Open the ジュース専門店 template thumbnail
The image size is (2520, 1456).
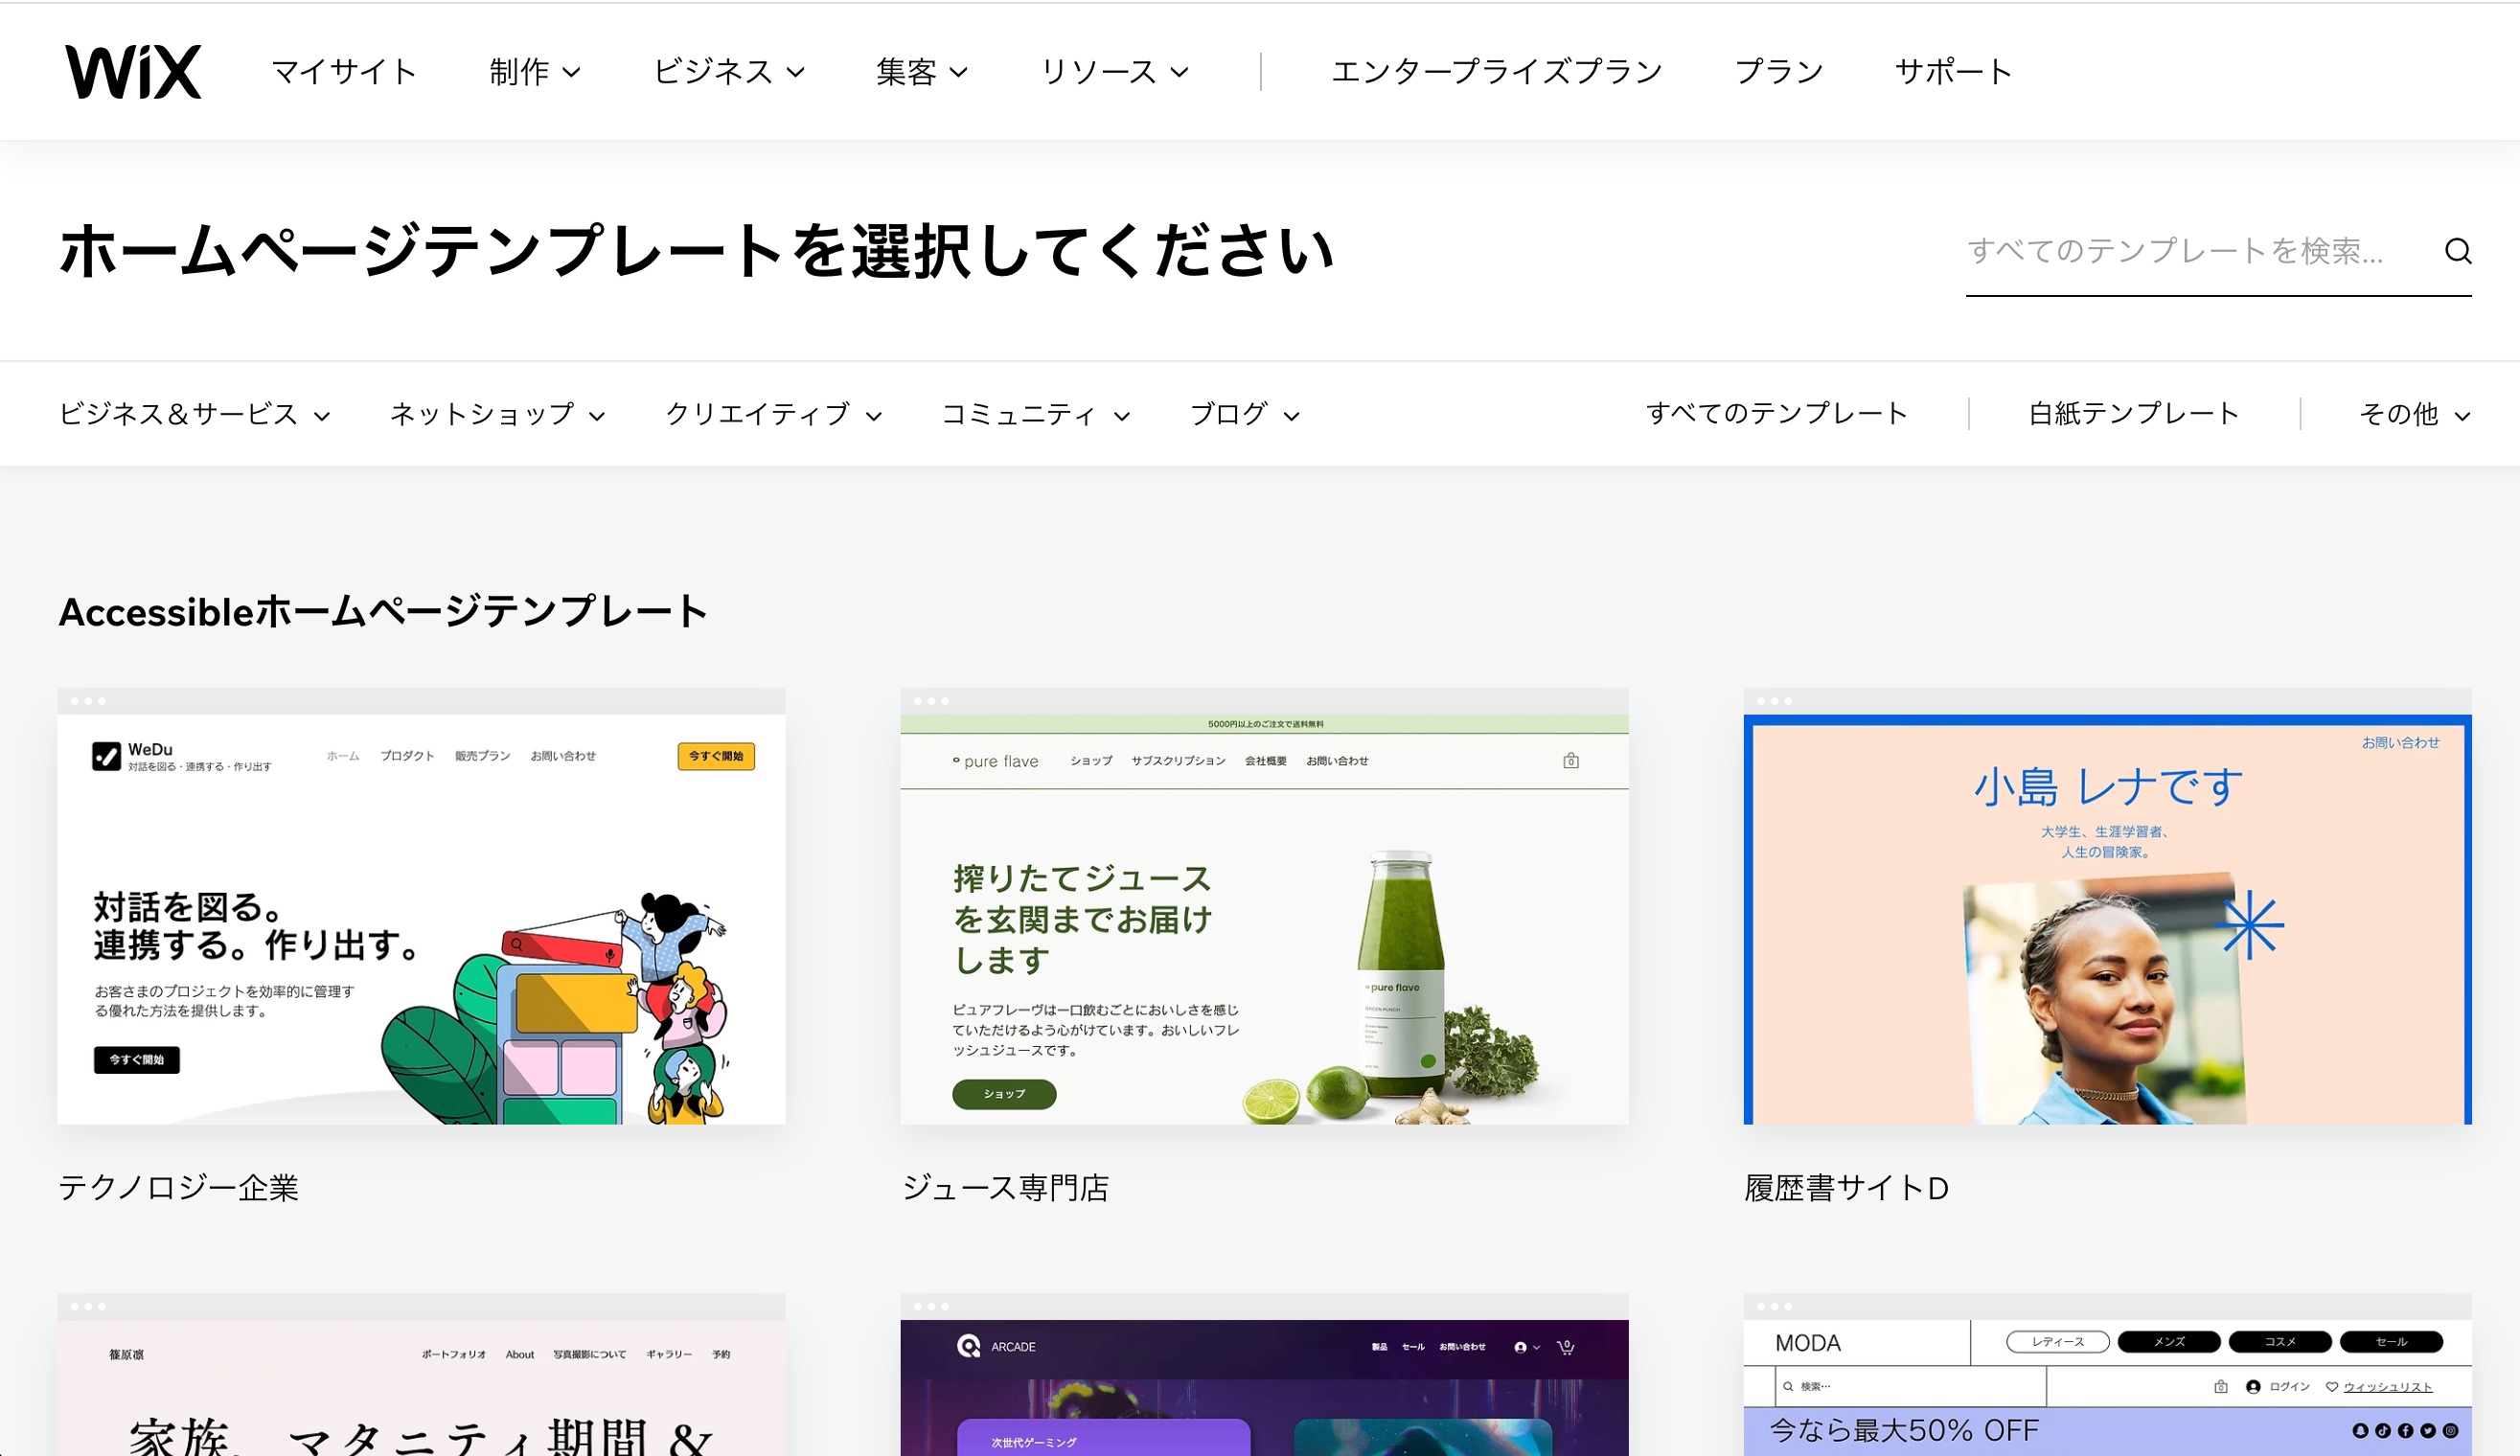(1264, 906)
